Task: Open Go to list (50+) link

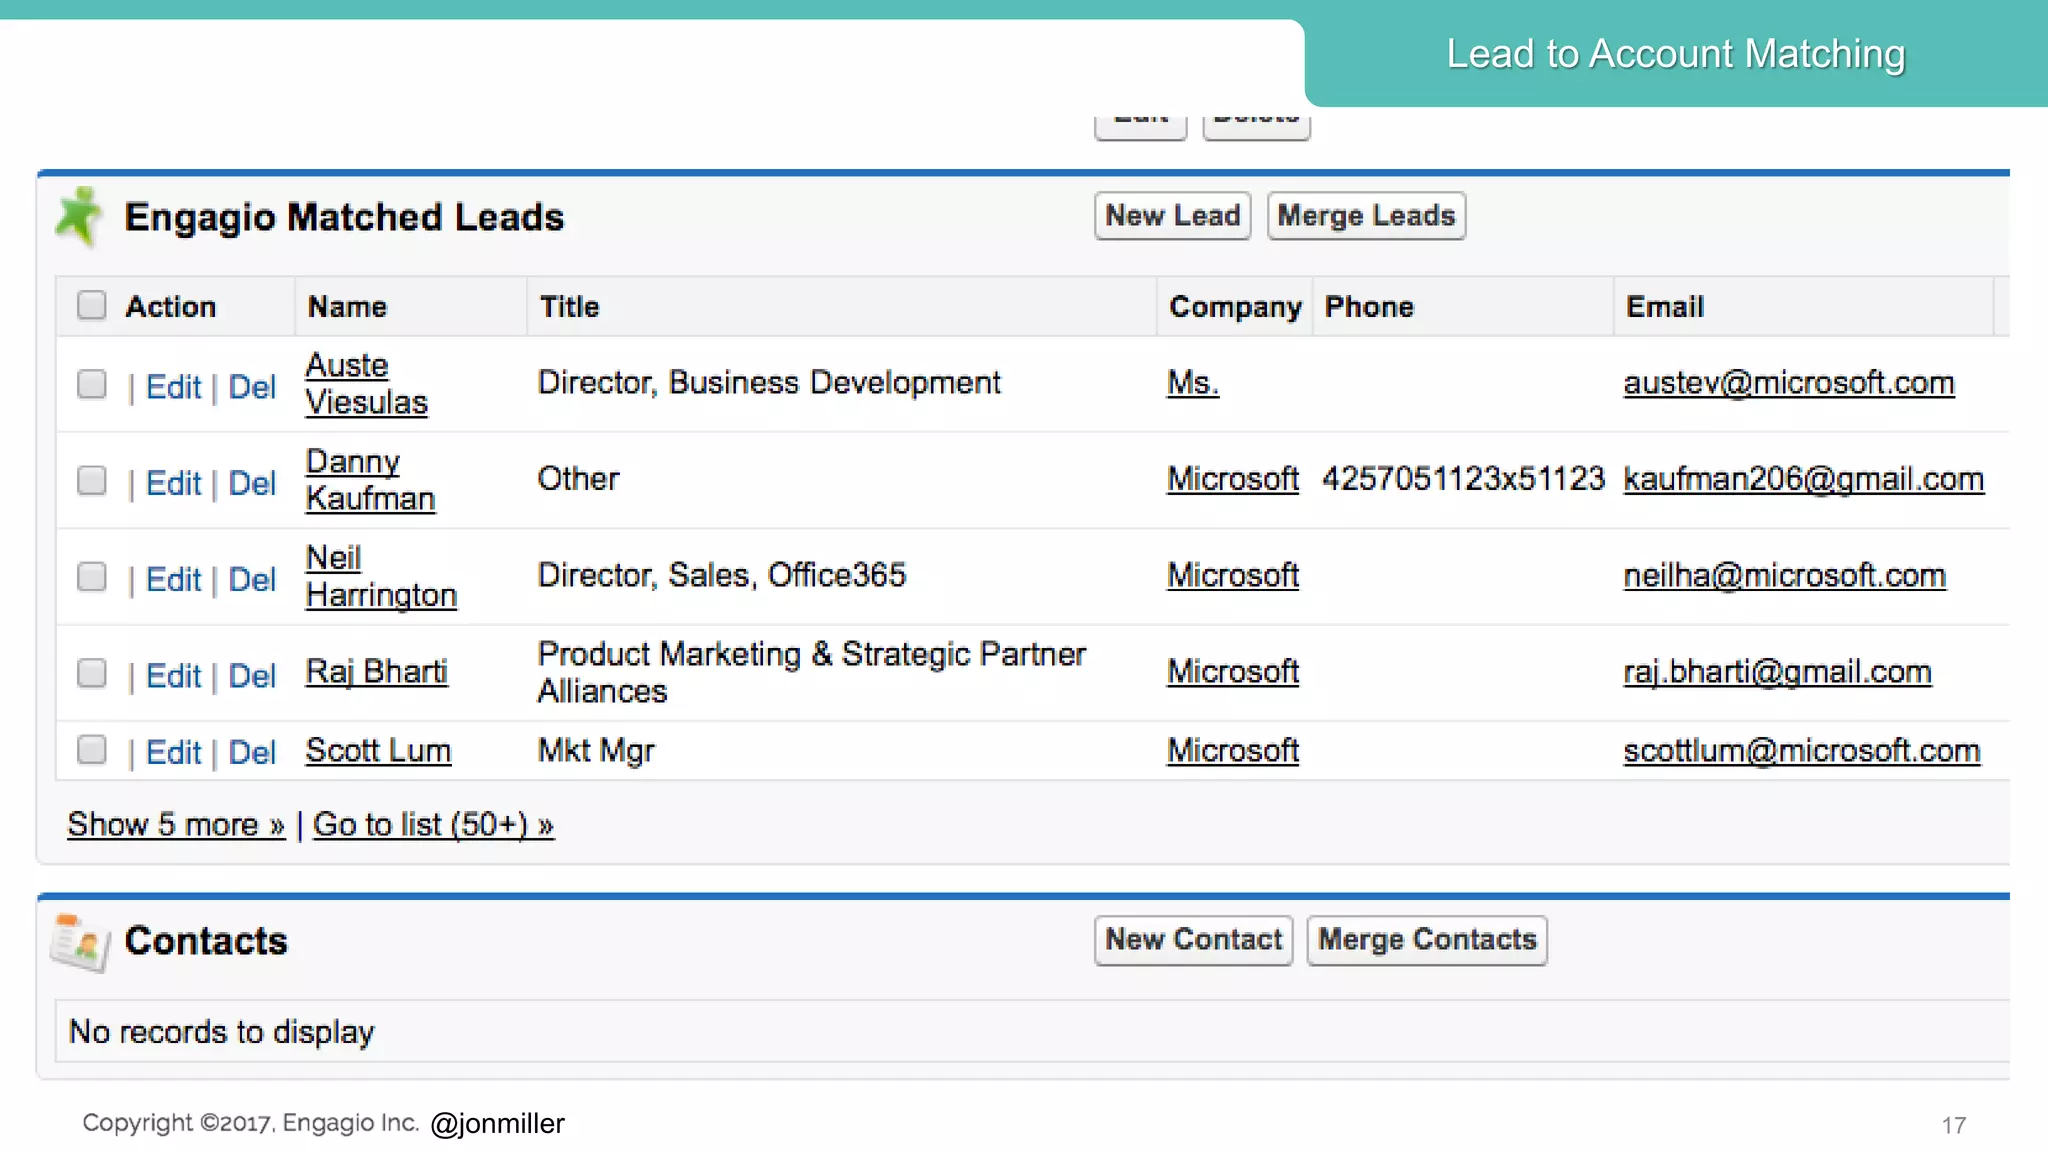Action: point(433,824)
